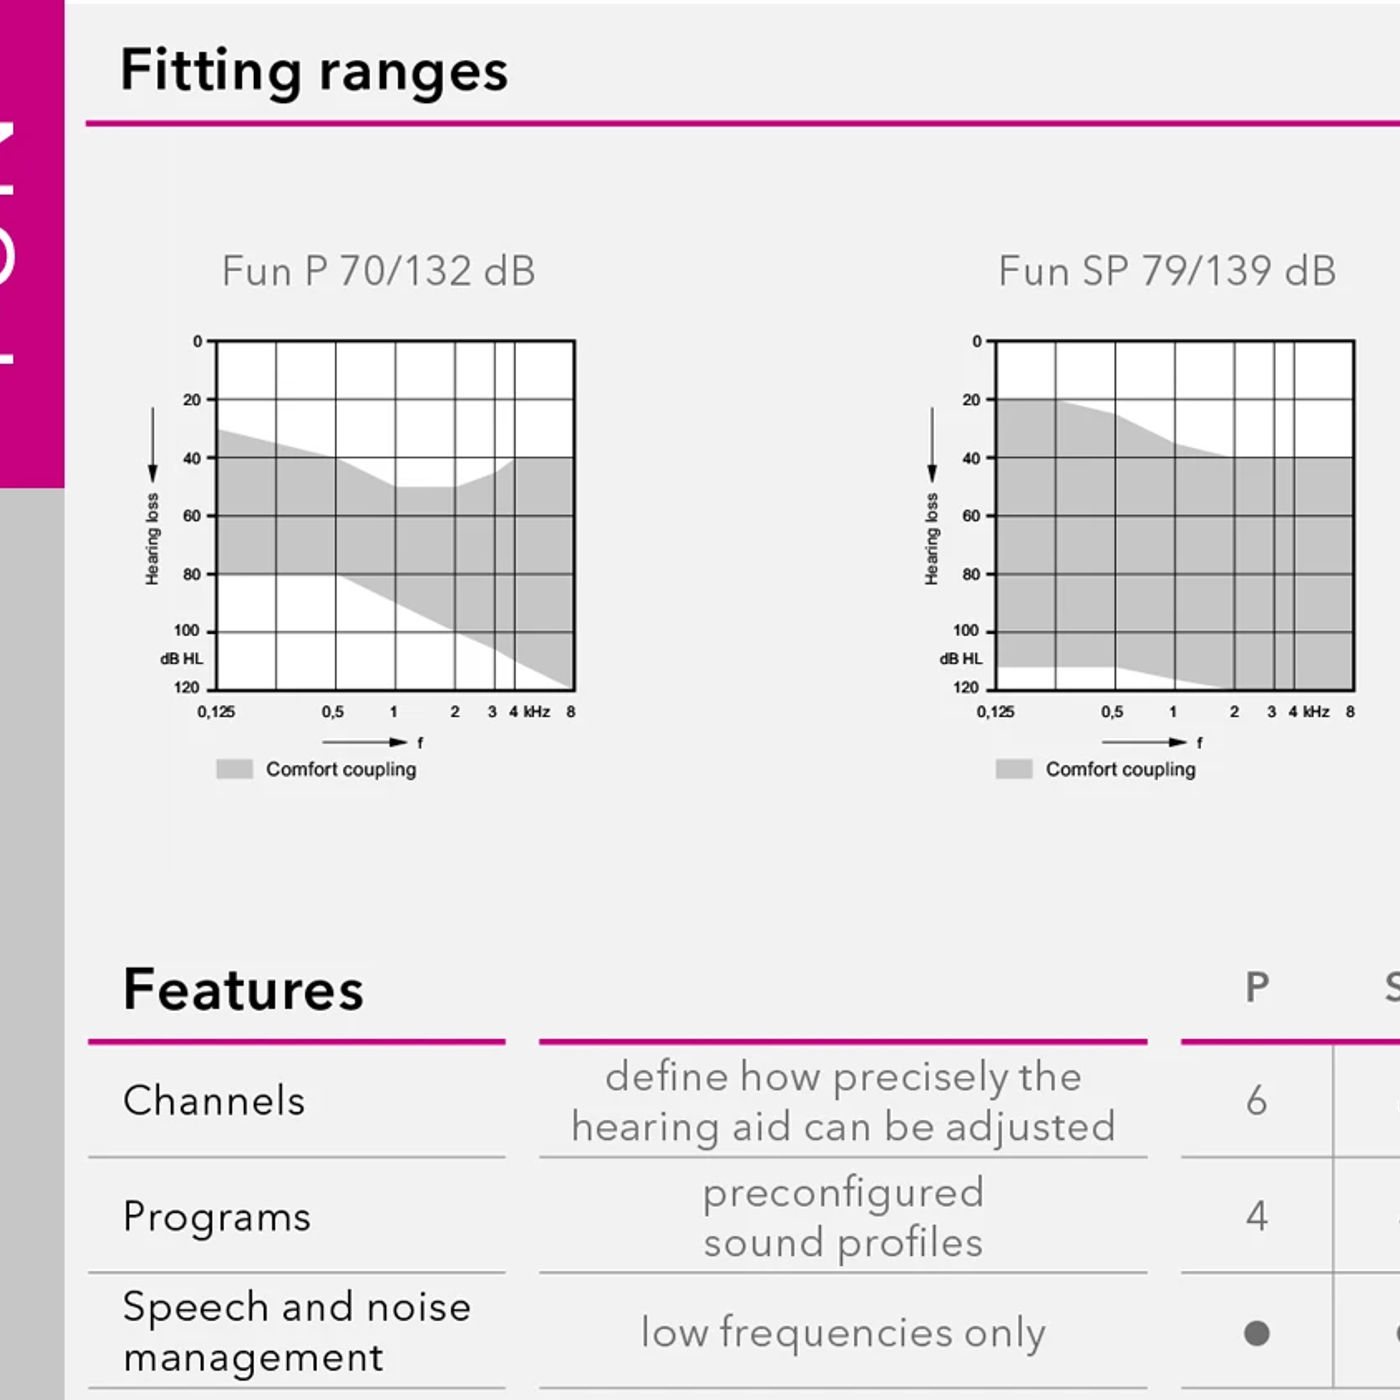Image resolution: width=1400 pixels, height=1400 pixels.
Task: Click the frequency axis arrow under Fun P chart
Action: click(x=364, y=742)
